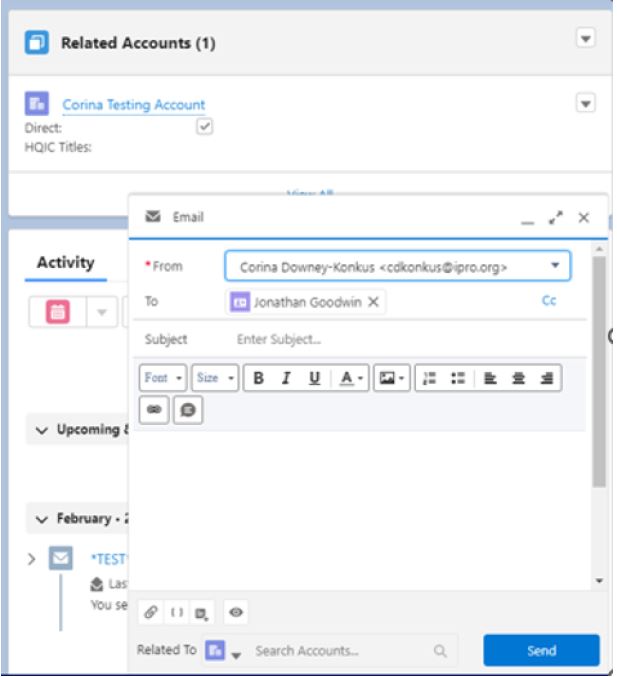Maximize the Email composer with expand arrows
Viewport: 617px width, 677px height.
pyautogui.click(x=556, y=218)
